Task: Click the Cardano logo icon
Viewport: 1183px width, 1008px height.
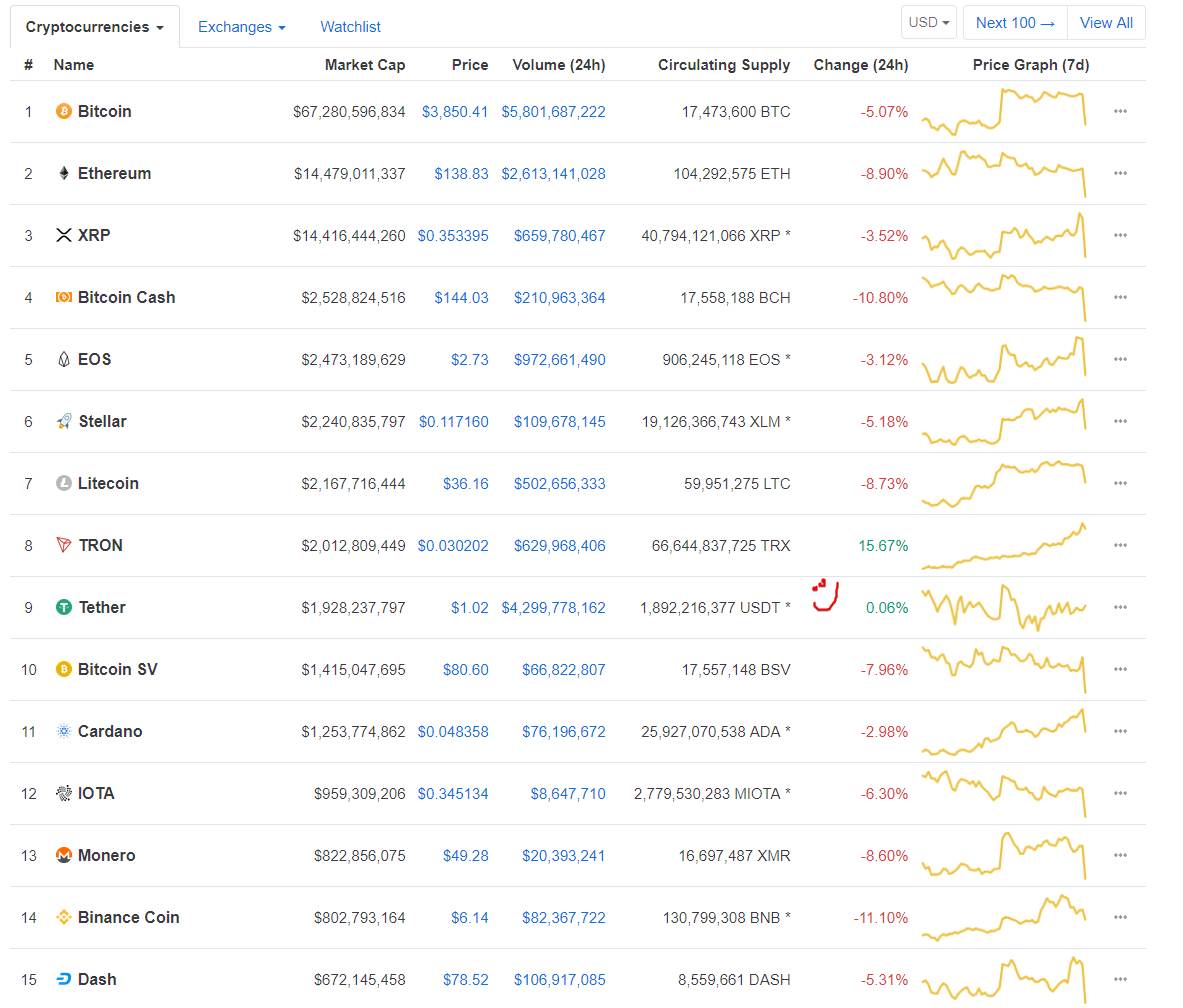Action: pos(64,731)
